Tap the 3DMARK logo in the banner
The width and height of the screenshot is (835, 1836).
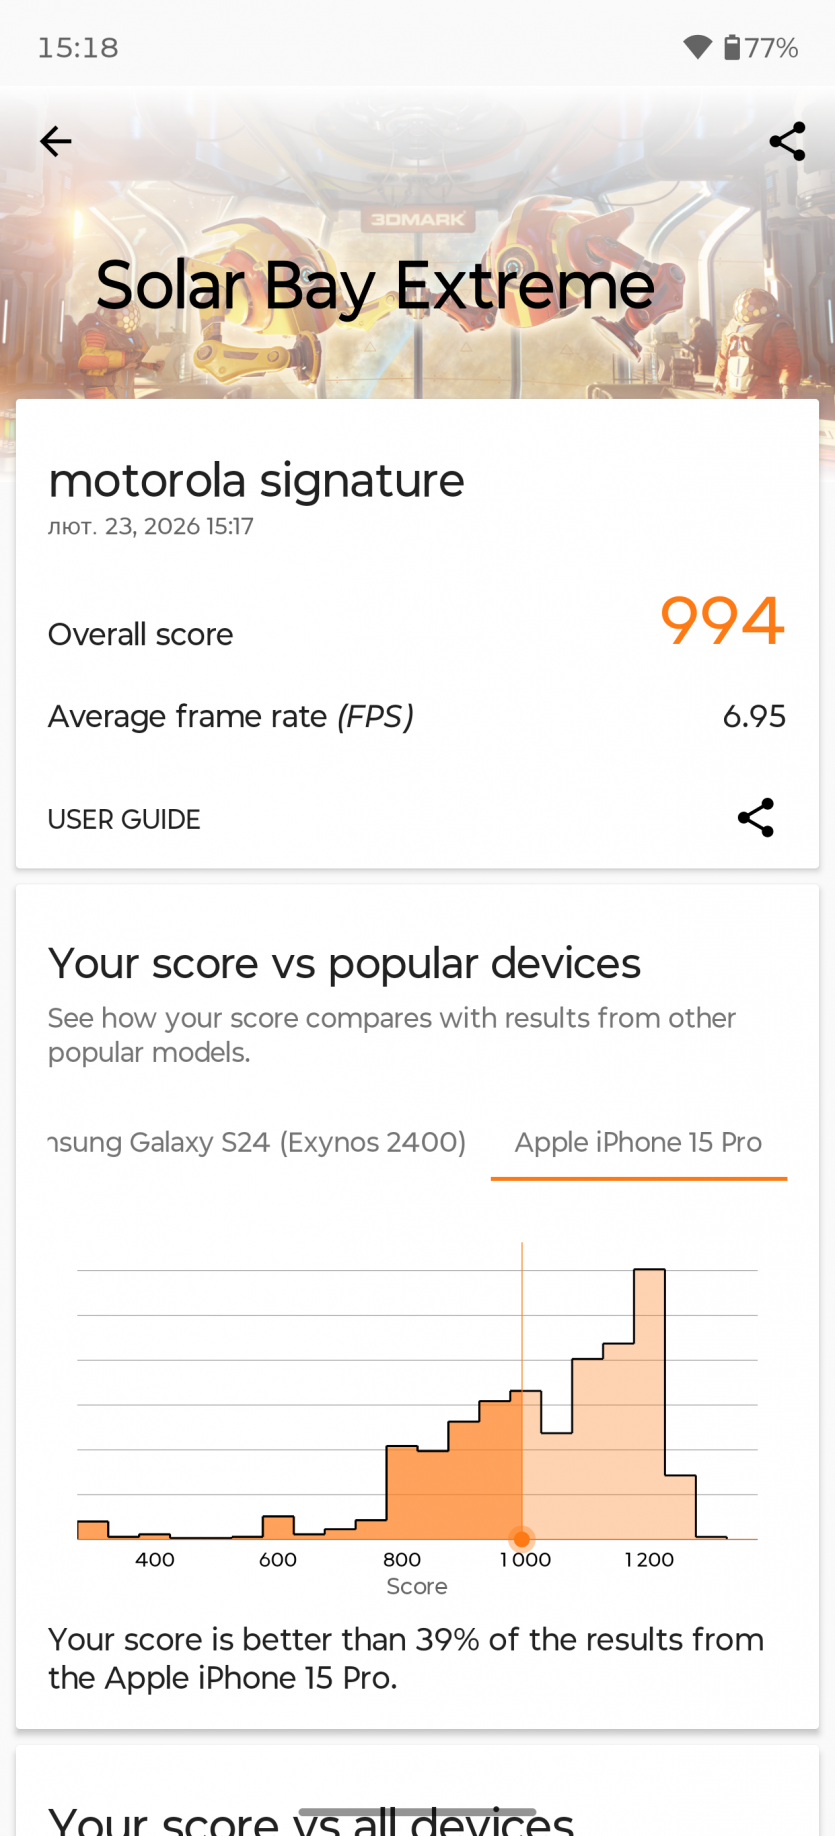pyautogui.click(x=418, y=219)
